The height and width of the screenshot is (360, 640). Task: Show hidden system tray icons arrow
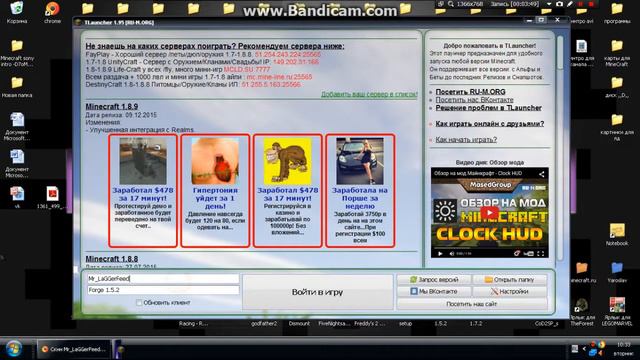[x=584, y=349]
